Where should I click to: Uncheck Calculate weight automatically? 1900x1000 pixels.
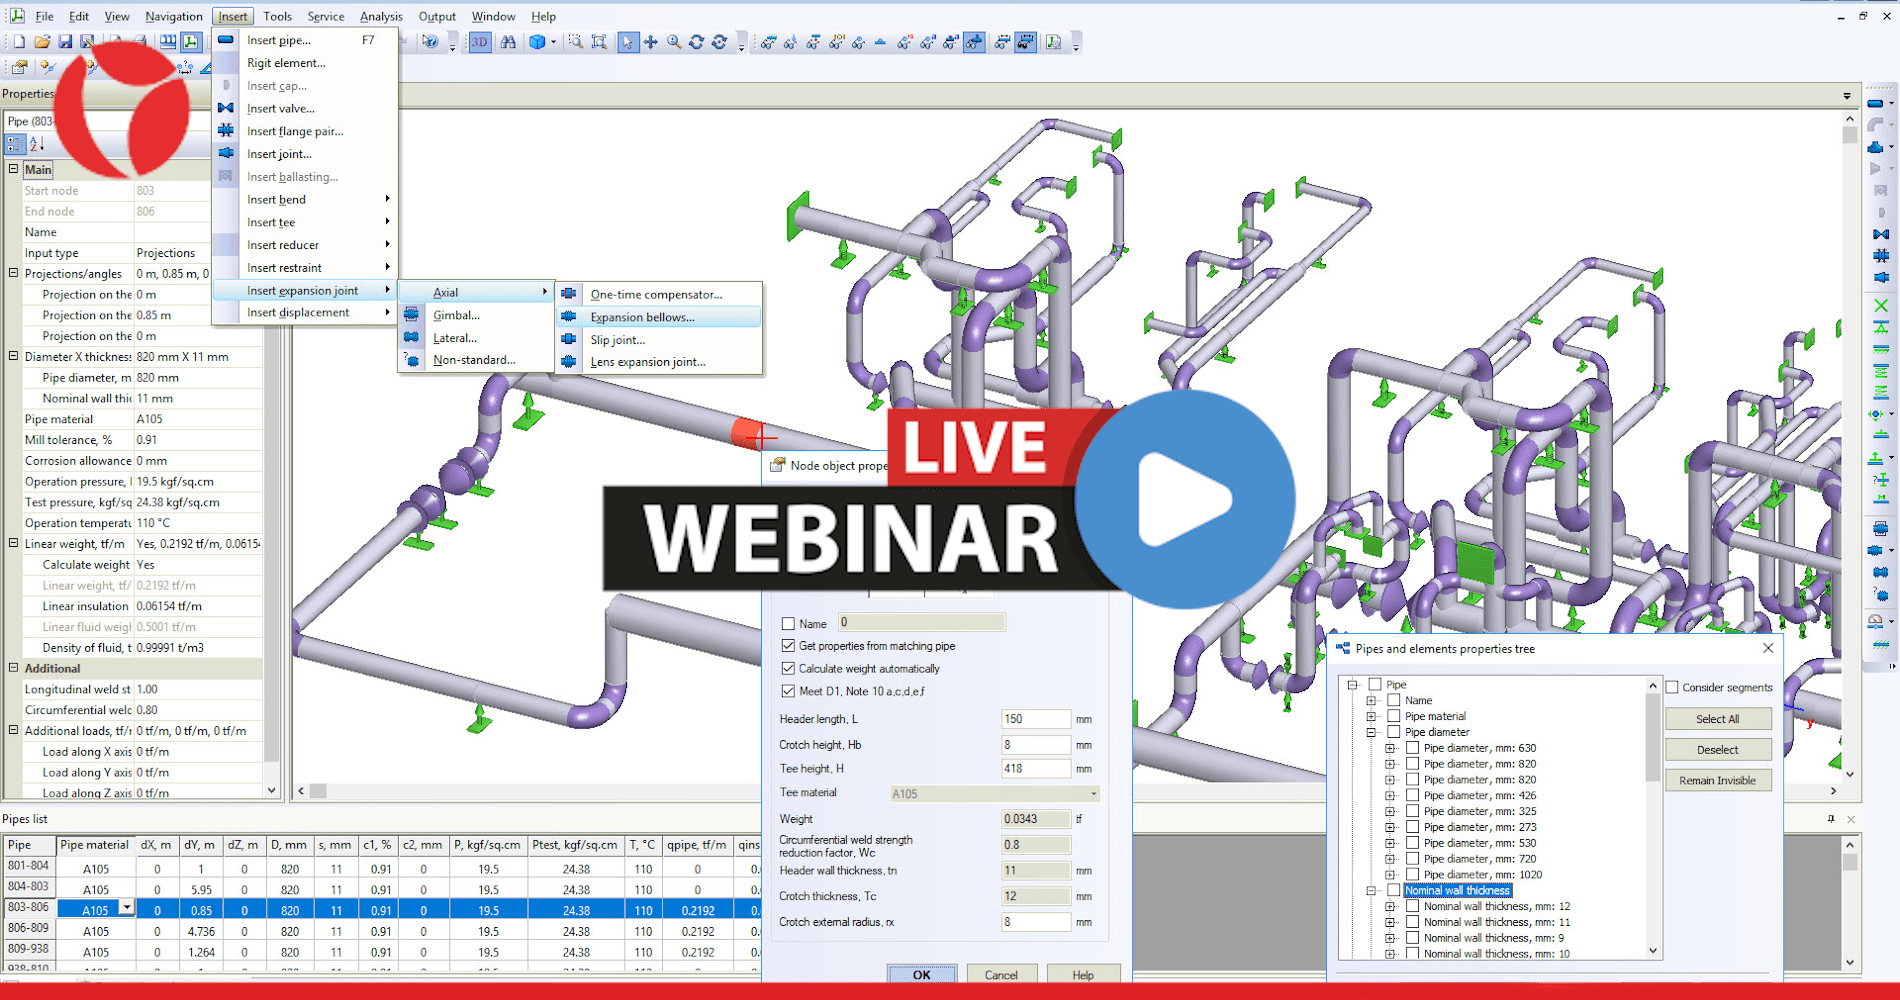788,669
